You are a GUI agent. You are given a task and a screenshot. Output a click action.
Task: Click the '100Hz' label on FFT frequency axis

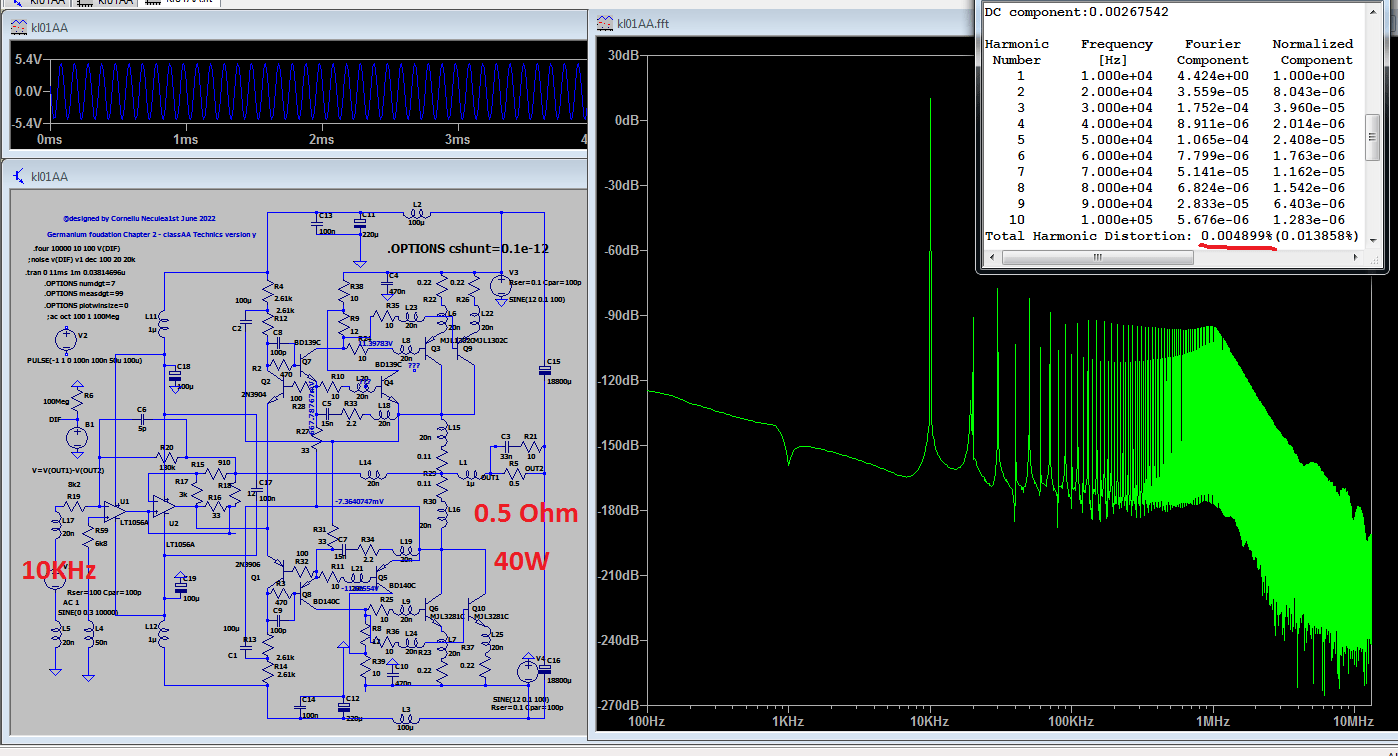(x=646, y=721)
